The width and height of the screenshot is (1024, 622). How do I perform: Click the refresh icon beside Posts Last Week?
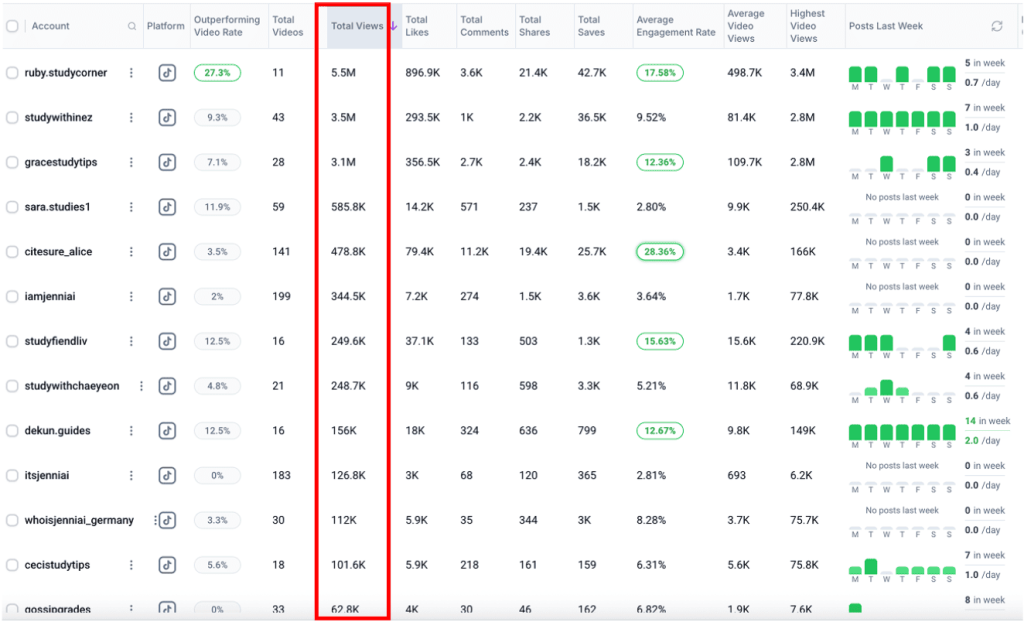(x=996, y=26)
